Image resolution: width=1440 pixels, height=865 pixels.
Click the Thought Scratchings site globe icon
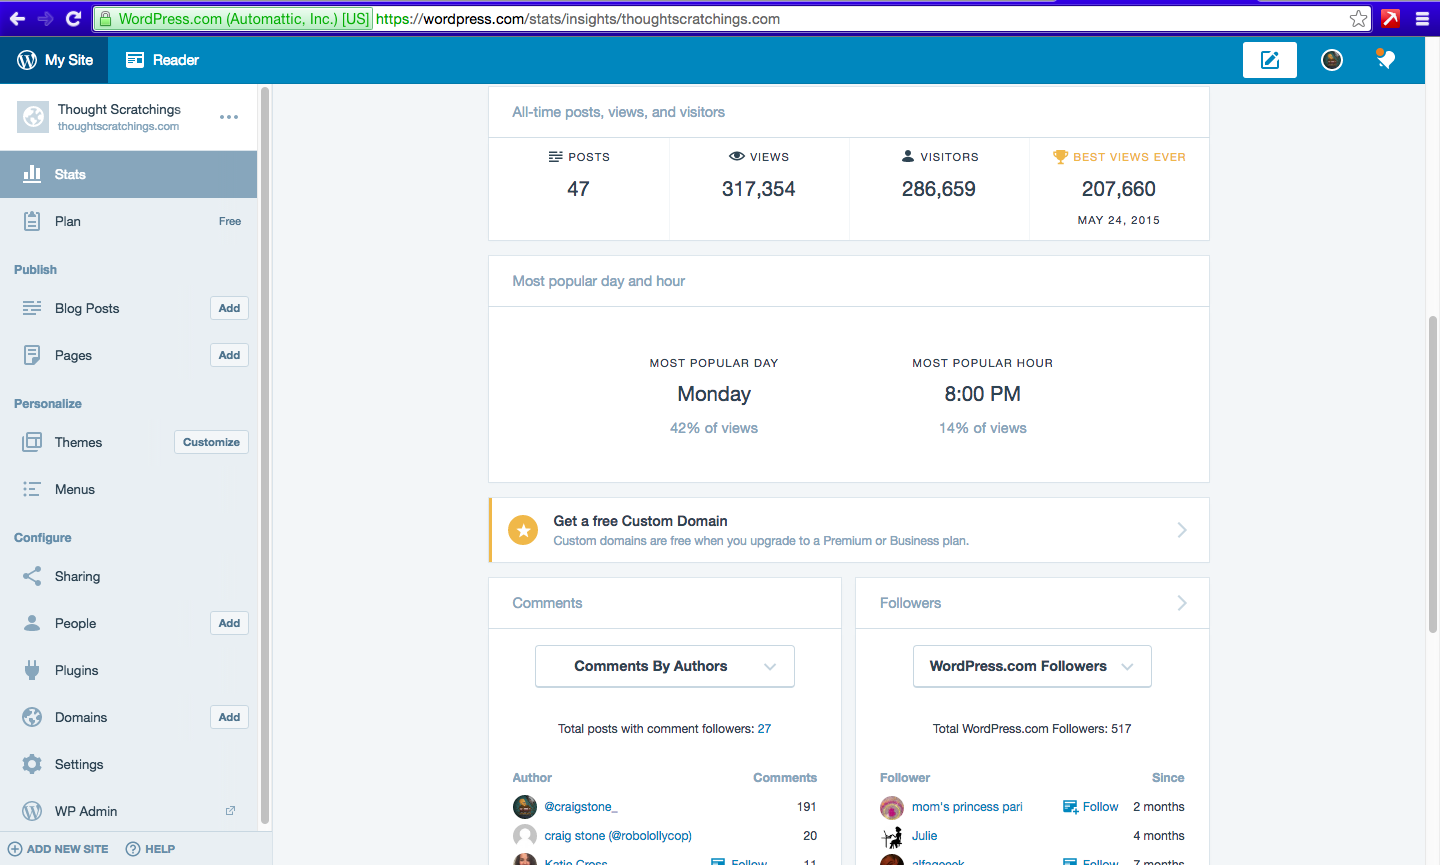point(33,117)
